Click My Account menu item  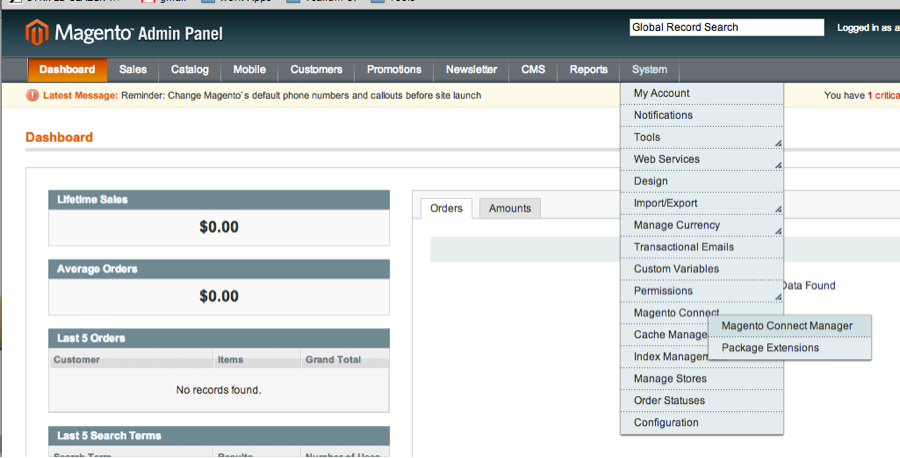(662, 93)
